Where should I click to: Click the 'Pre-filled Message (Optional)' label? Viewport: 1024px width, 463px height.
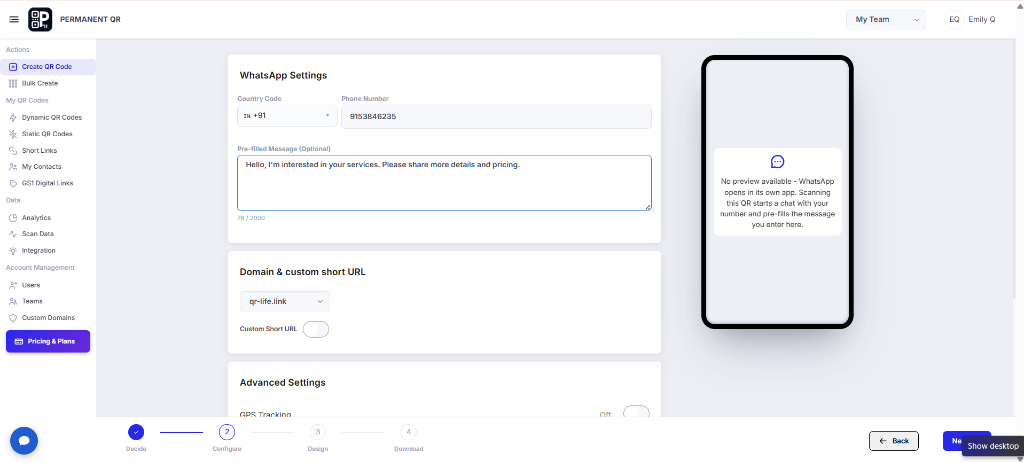[x=284, y=148]
